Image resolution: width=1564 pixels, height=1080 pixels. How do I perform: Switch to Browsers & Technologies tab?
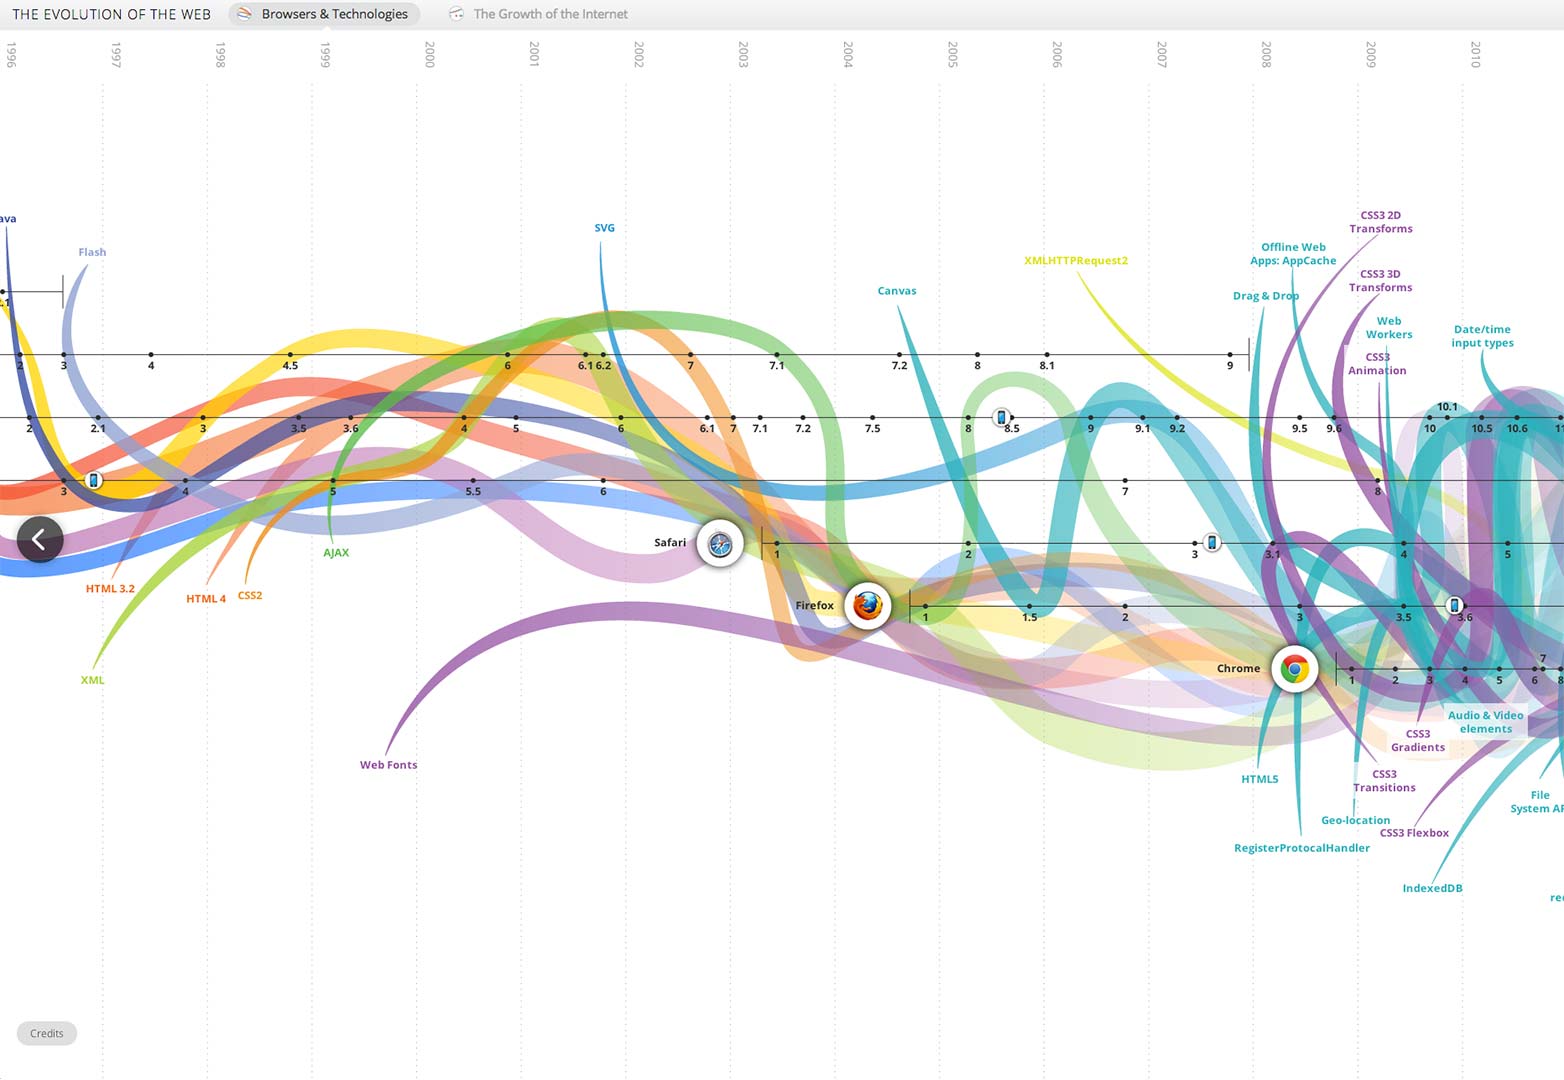(324, 14)
